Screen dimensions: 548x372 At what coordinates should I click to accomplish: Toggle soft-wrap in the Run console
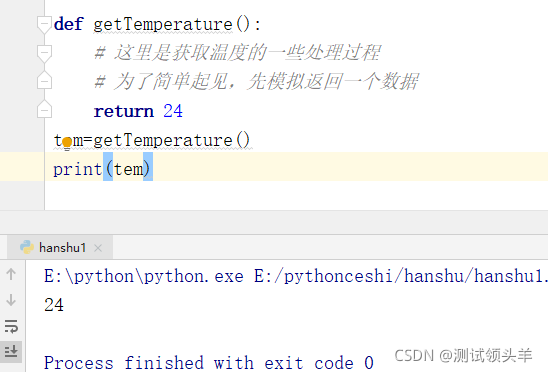click(11, 326)
